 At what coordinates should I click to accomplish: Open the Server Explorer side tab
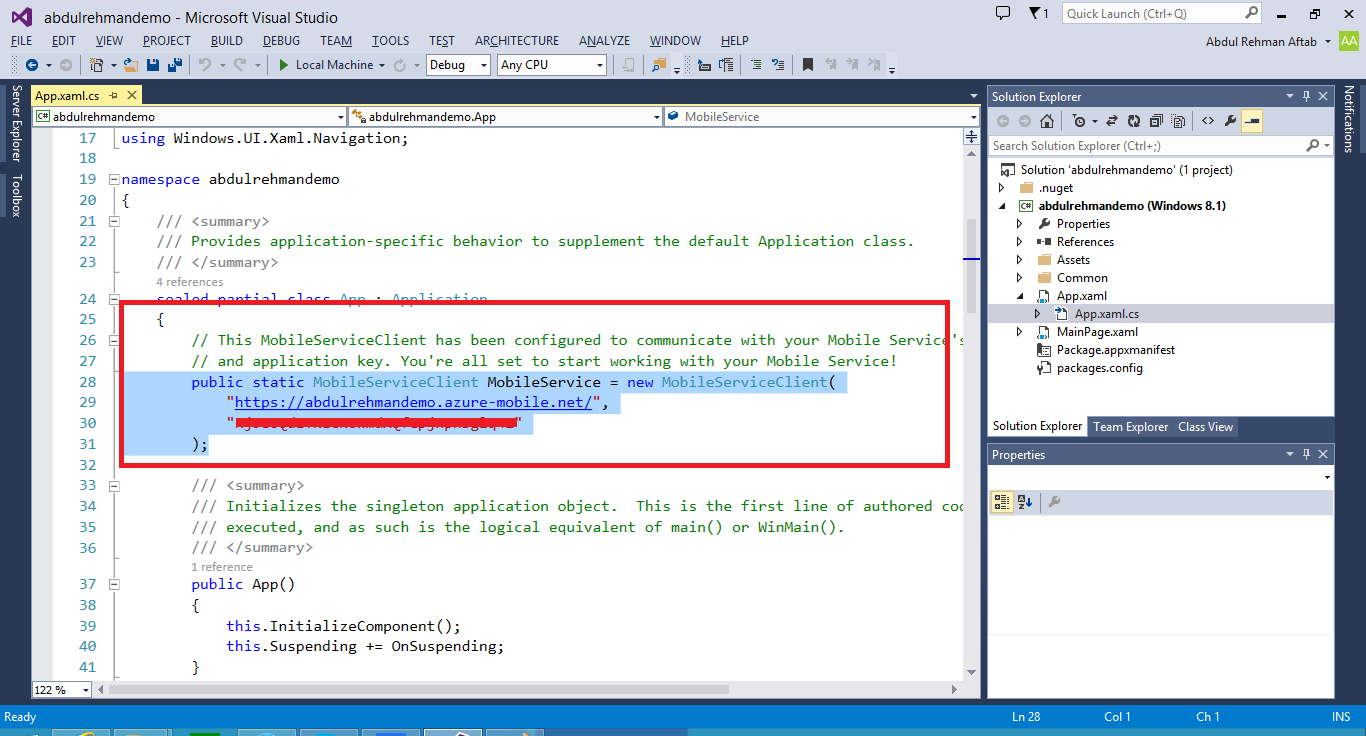16,123
